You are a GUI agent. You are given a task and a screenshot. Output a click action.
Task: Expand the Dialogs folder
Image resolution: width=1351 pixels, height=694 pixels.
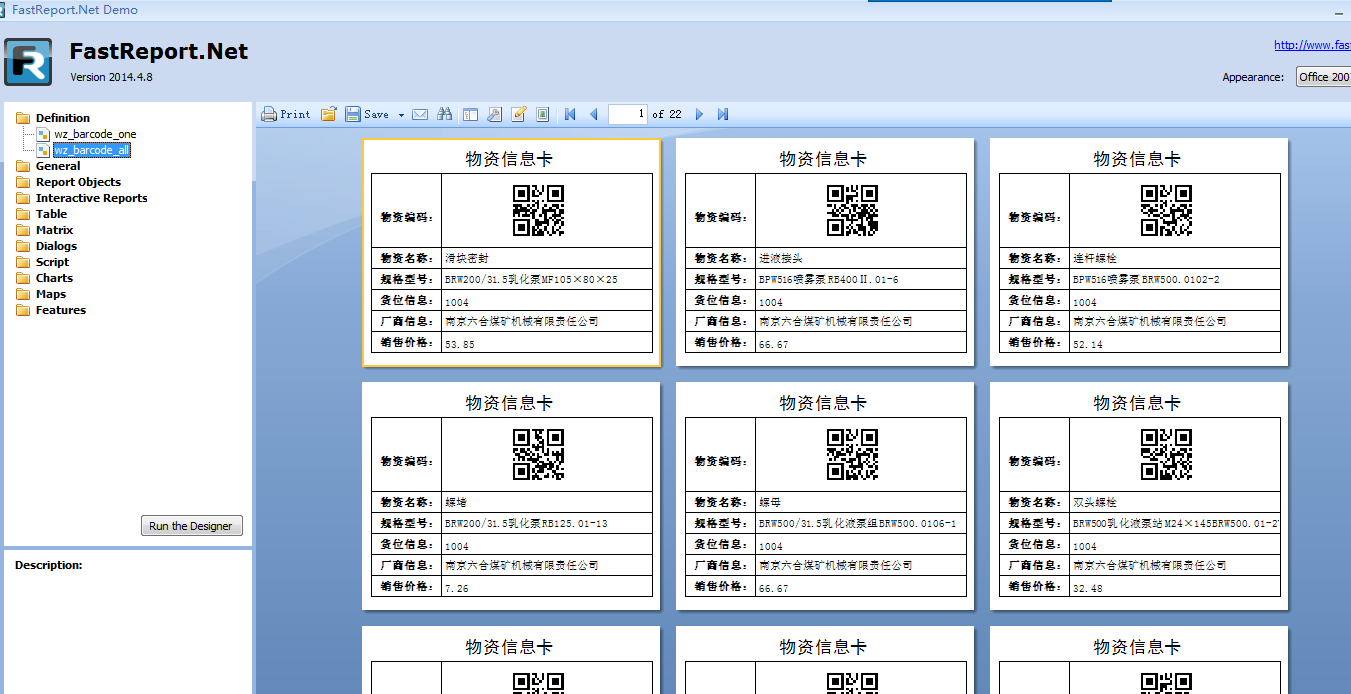coord(56,246)
